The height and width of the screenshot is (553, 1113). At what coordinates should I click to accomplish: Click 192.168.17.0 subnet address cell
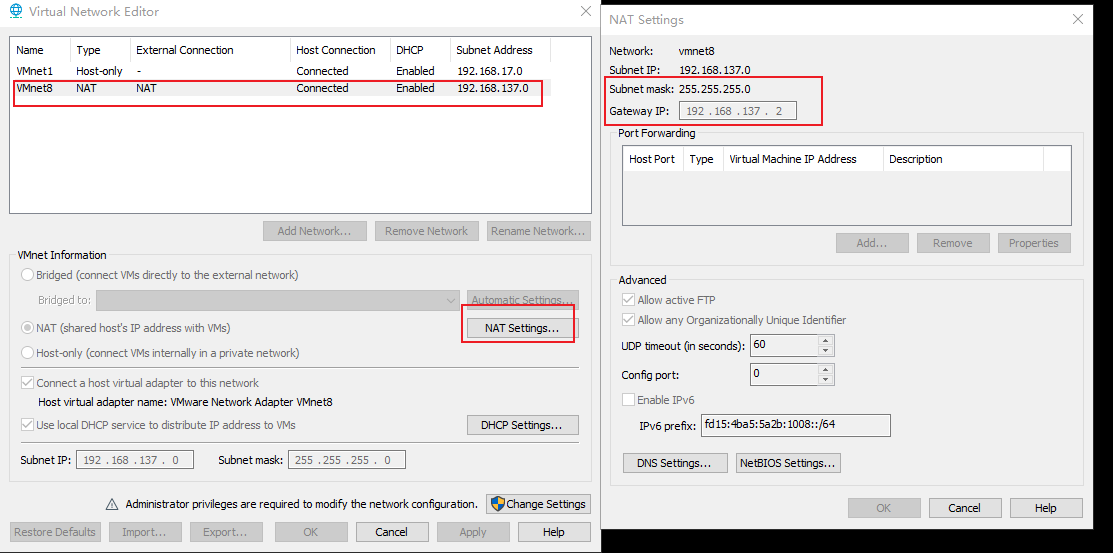point(490,71)
